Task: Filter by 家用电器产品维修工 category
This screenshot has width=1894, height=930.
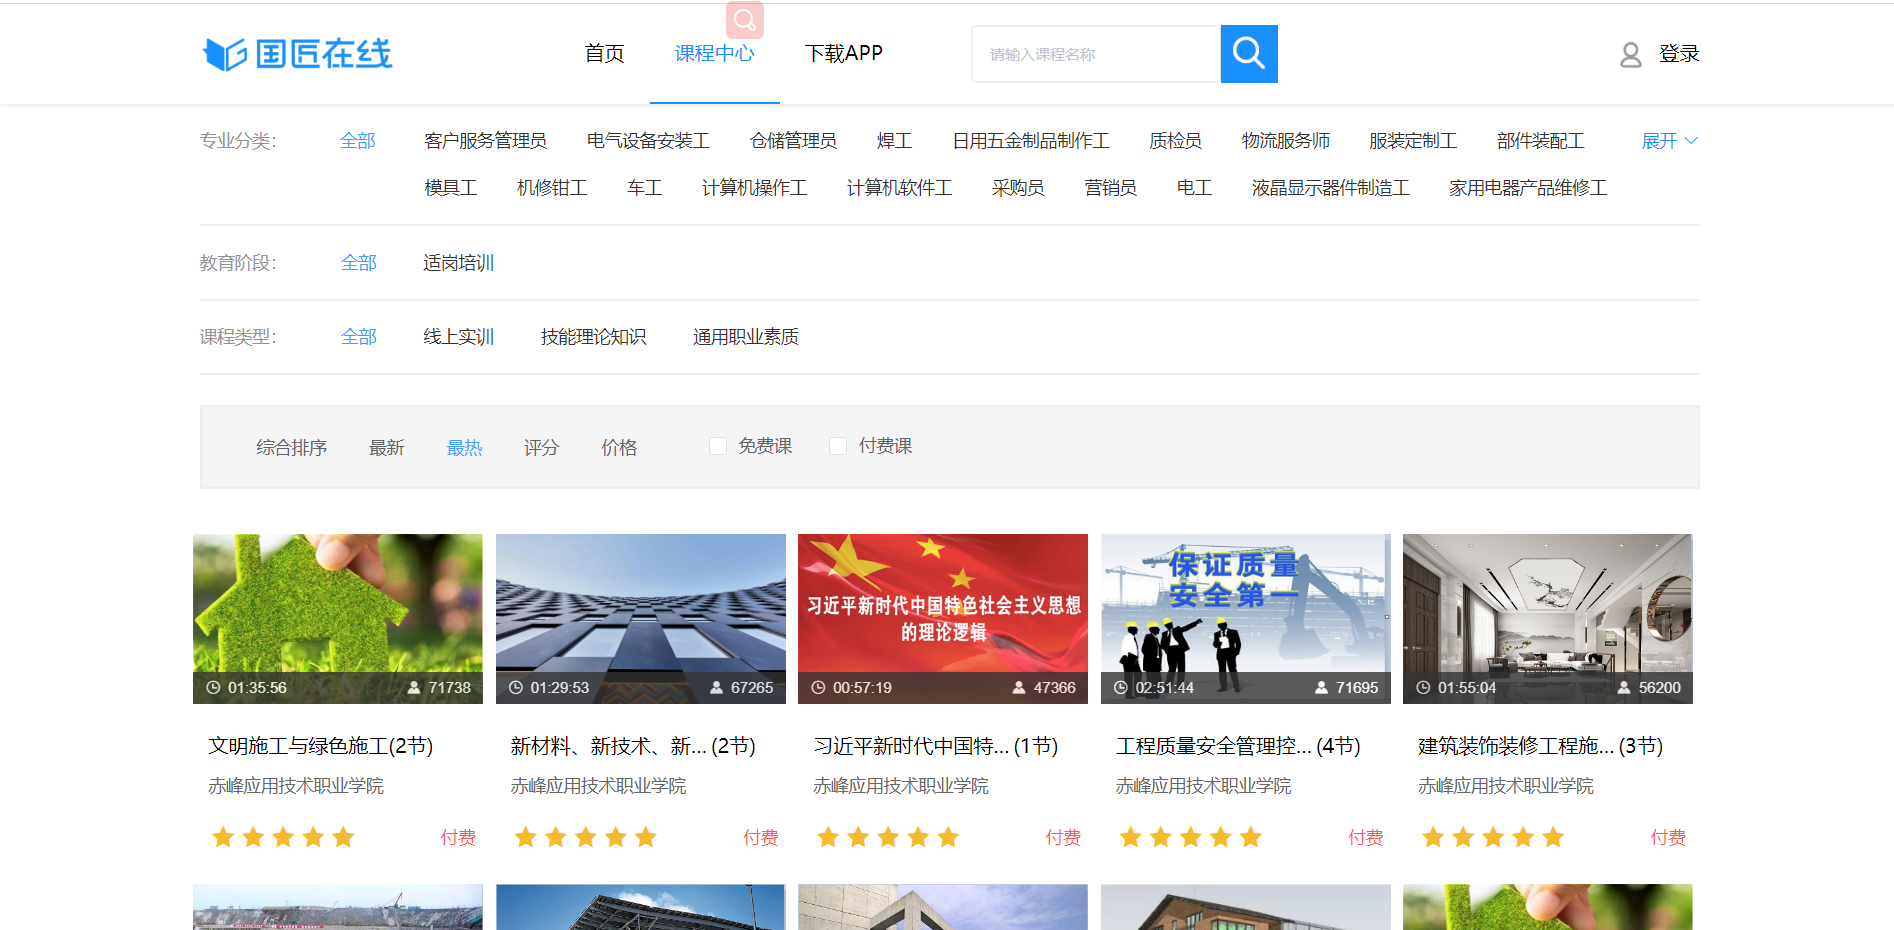Action: click(x=1528, y=188)
